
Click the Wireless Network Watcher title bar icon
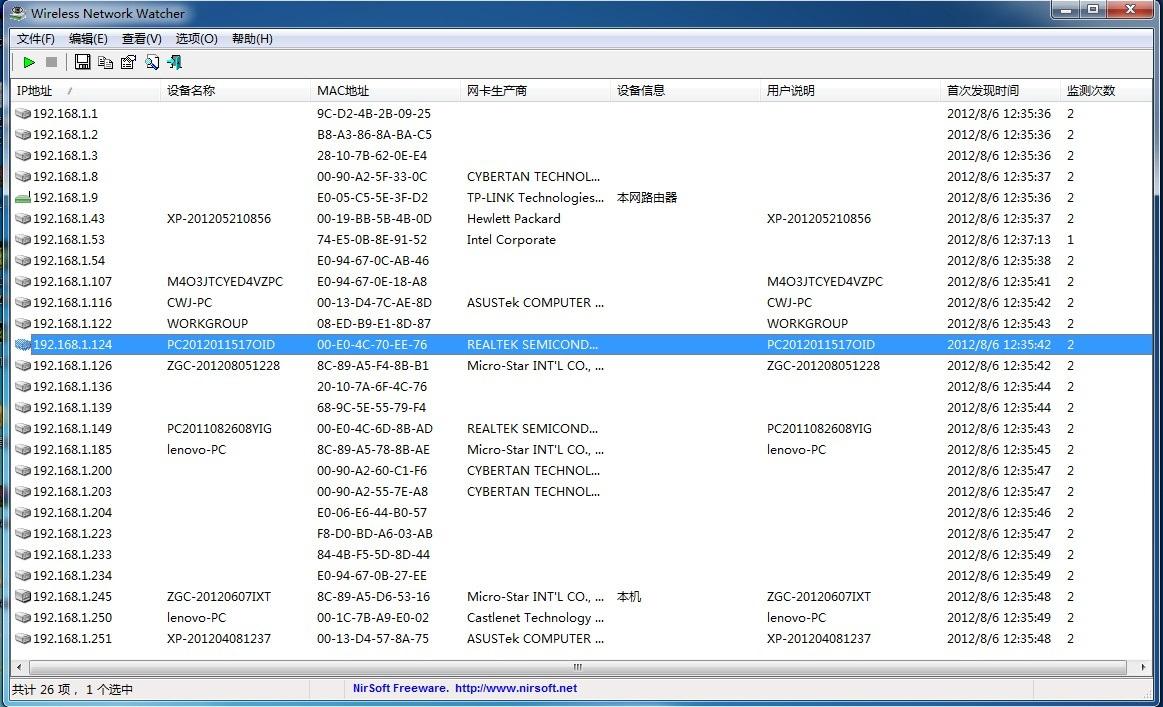pyautogui.click(x=17, y=13)
